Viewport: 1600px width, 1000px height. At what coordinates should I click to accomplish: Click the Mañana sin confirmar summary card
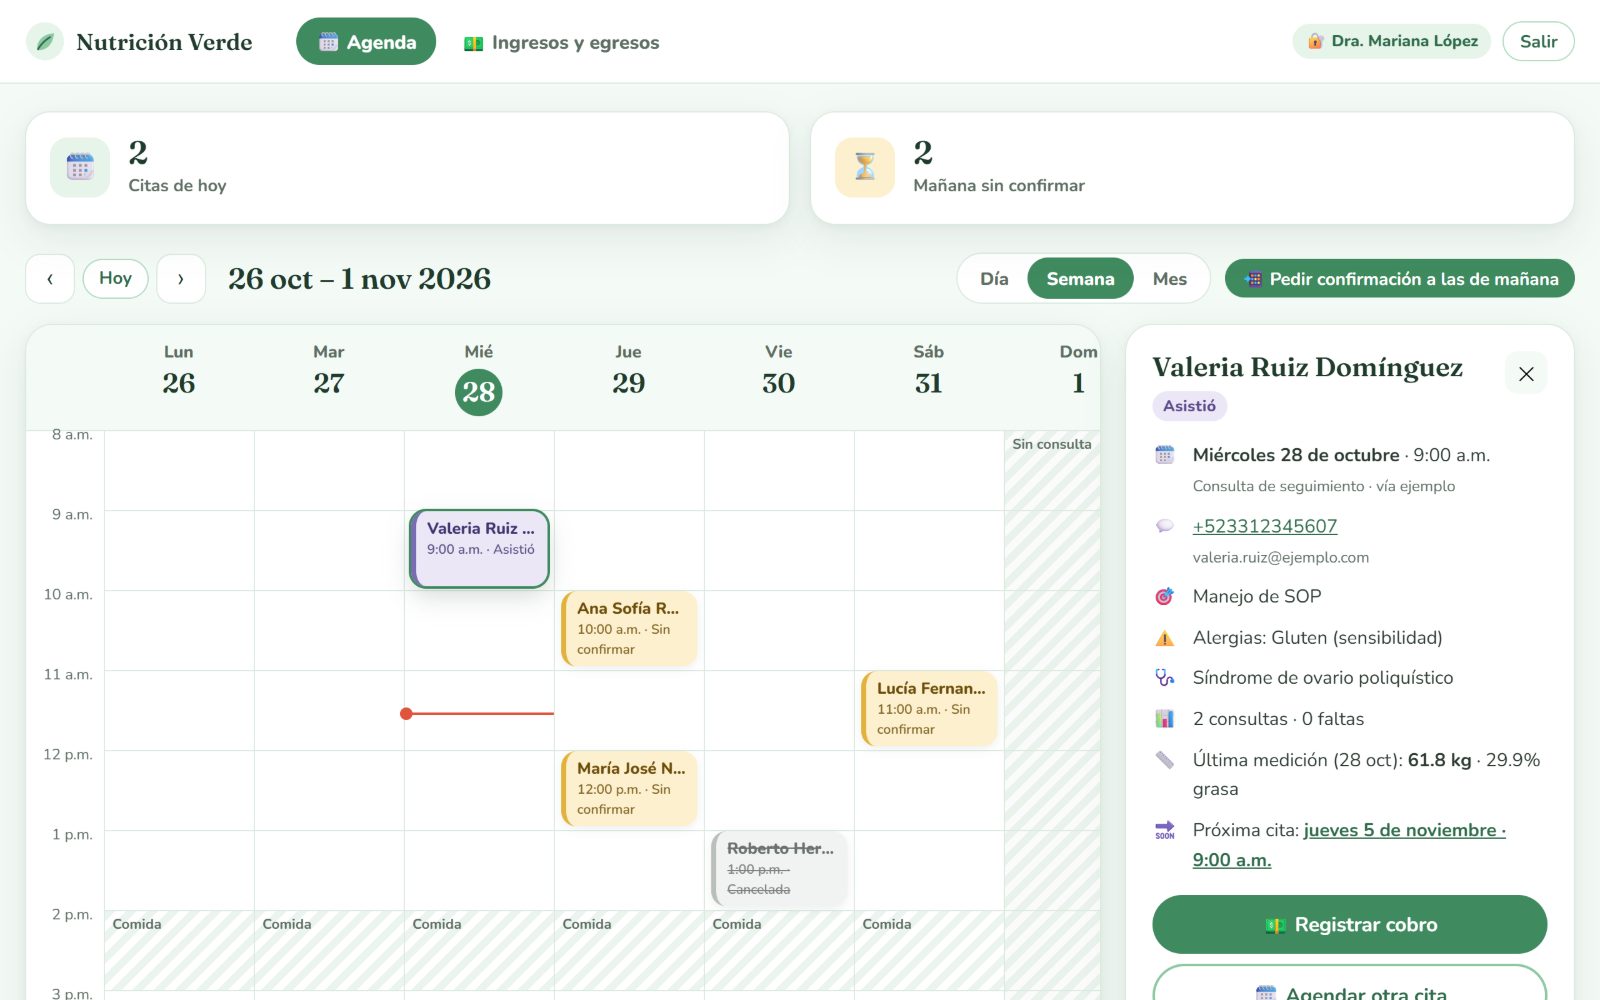click(1192, 168)
